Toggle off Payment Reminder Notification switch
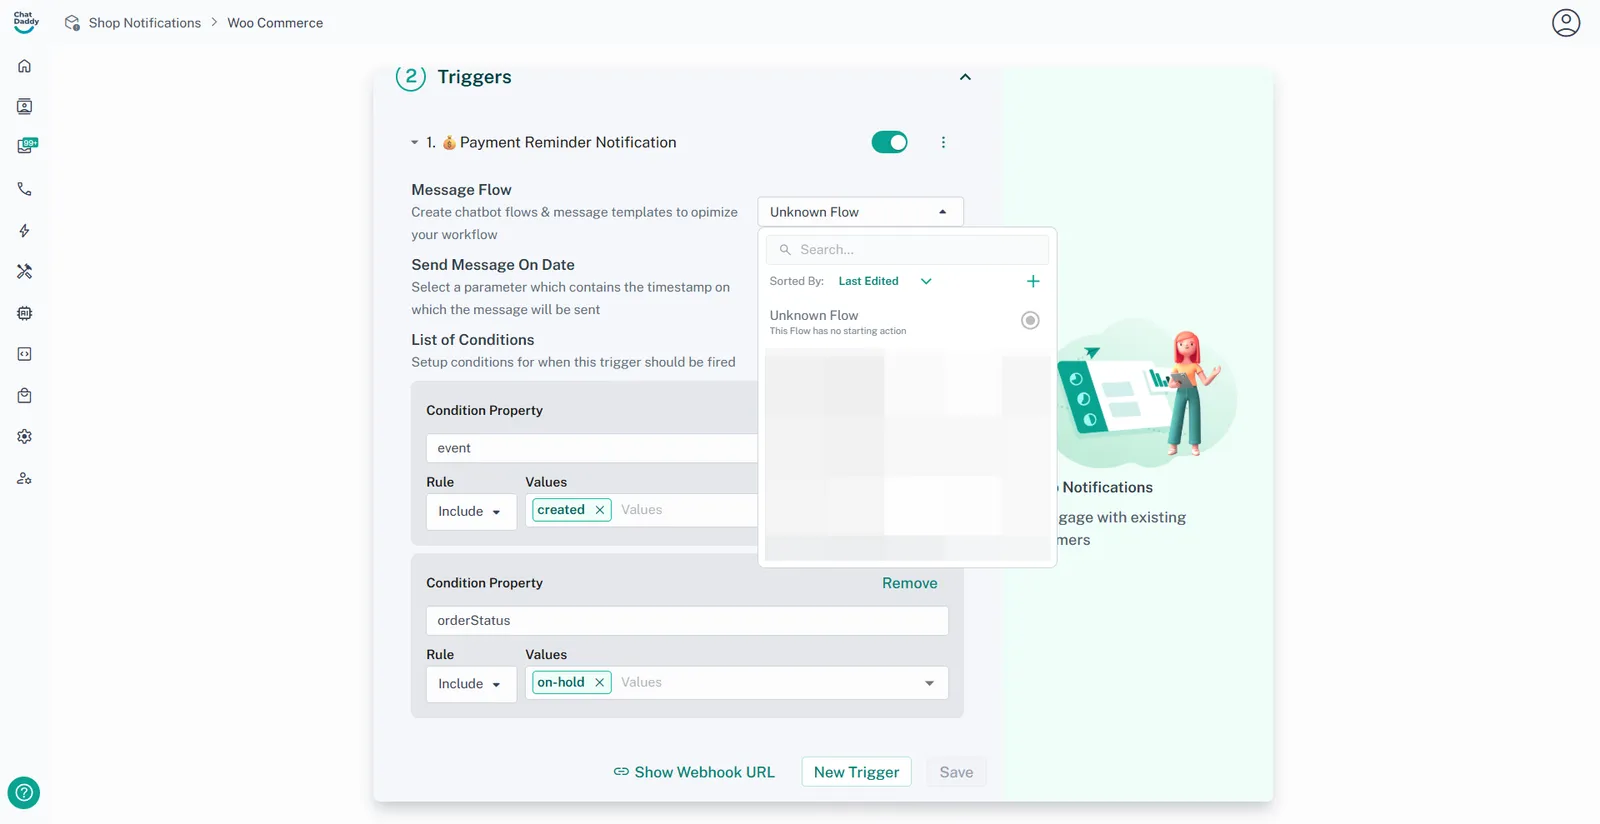This screenshot has width=1600, height=824. point(889,142)
